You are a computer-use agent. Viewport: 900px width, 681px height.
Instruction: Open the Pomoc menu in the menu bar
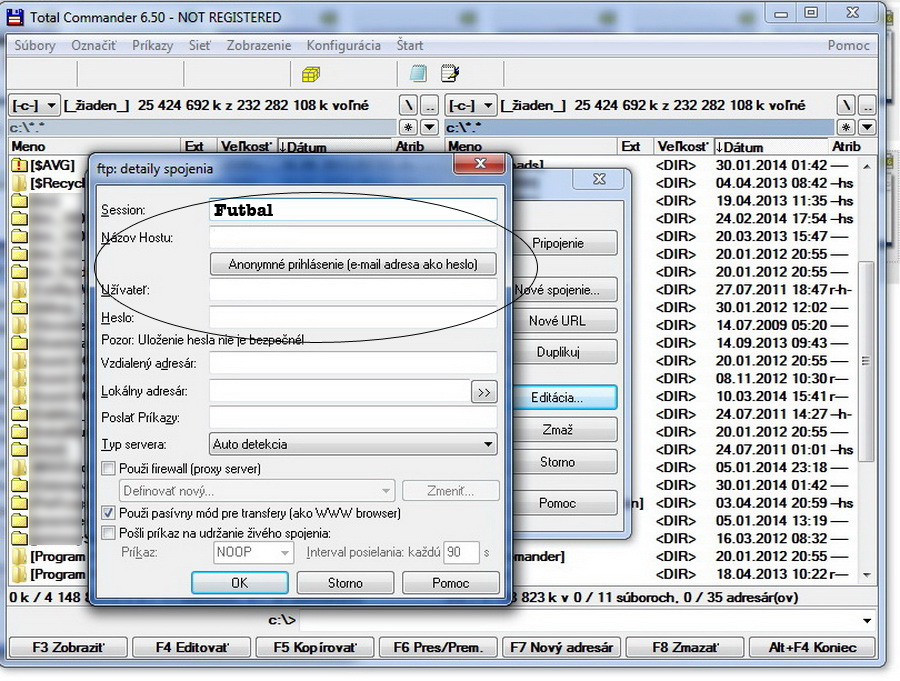(848, 45)
